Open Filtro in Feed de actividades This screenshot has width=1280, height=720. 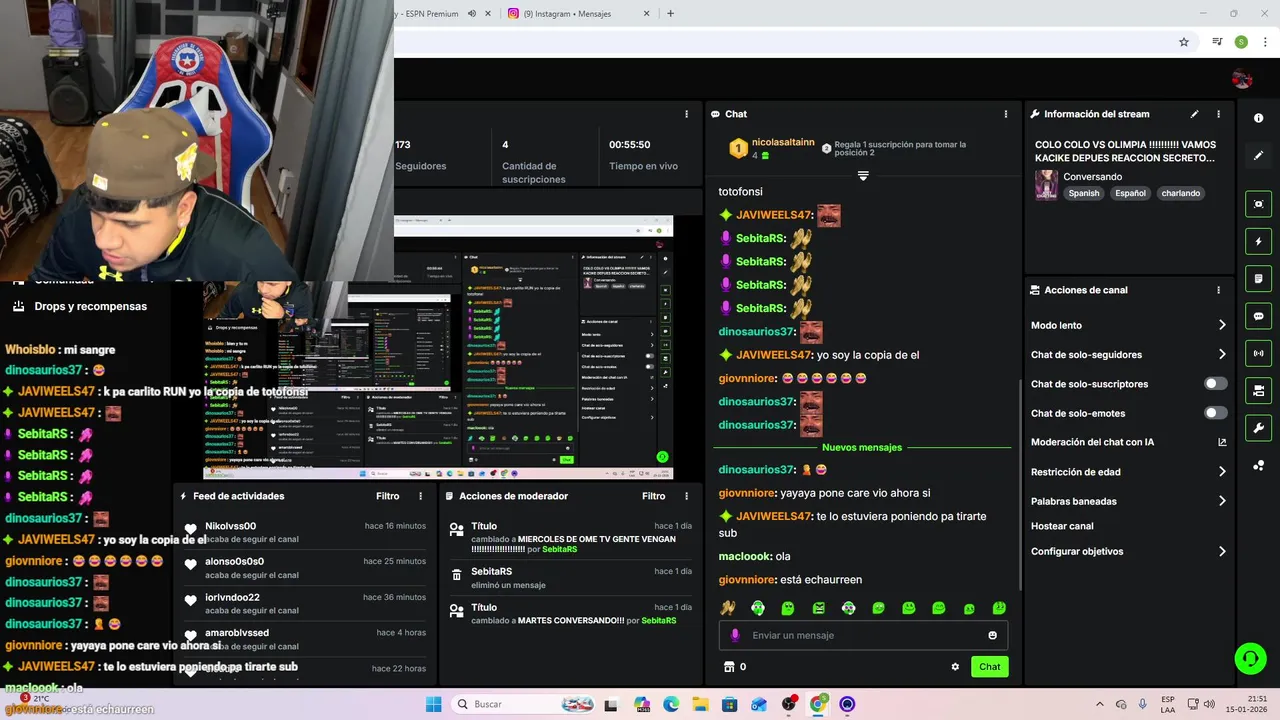(387, 496)
